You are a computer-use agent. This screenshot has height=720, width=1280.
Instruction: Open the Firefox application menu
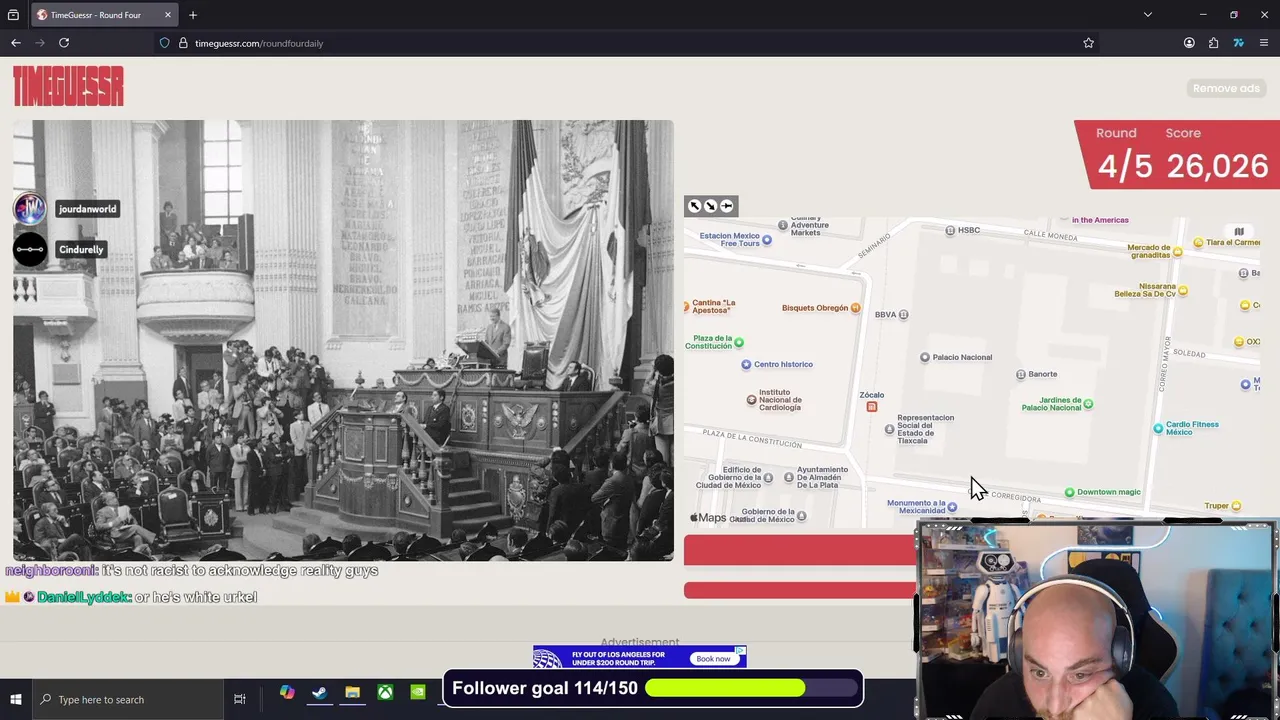[1264, 43]
